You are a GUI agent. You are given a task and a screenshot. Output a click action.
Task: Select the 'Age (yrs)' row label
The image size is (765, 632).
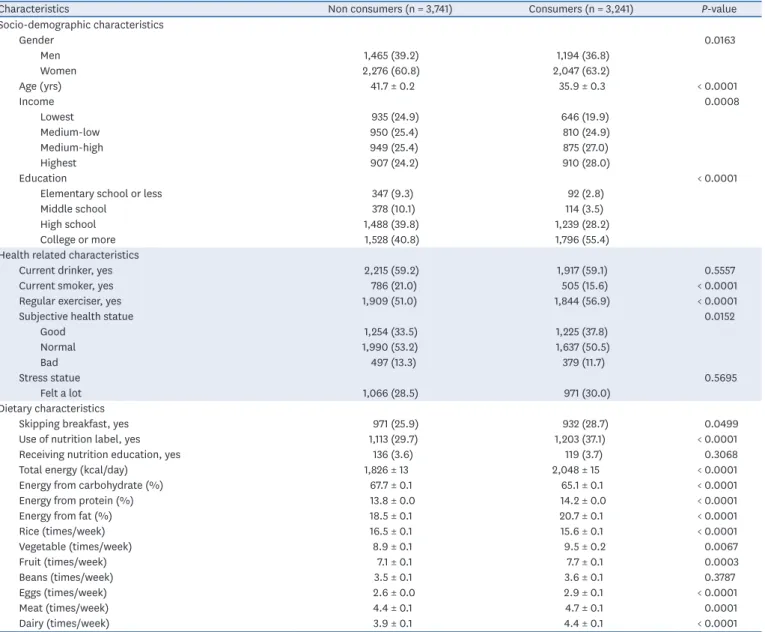coord(40,86)
